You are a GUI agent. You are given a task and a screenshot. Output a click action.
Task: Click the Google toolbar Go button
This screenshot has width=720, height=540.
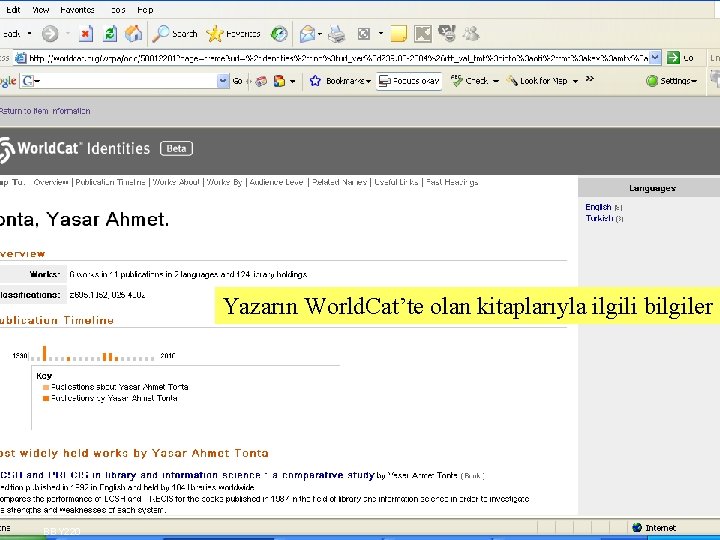[x=237, y=81]
